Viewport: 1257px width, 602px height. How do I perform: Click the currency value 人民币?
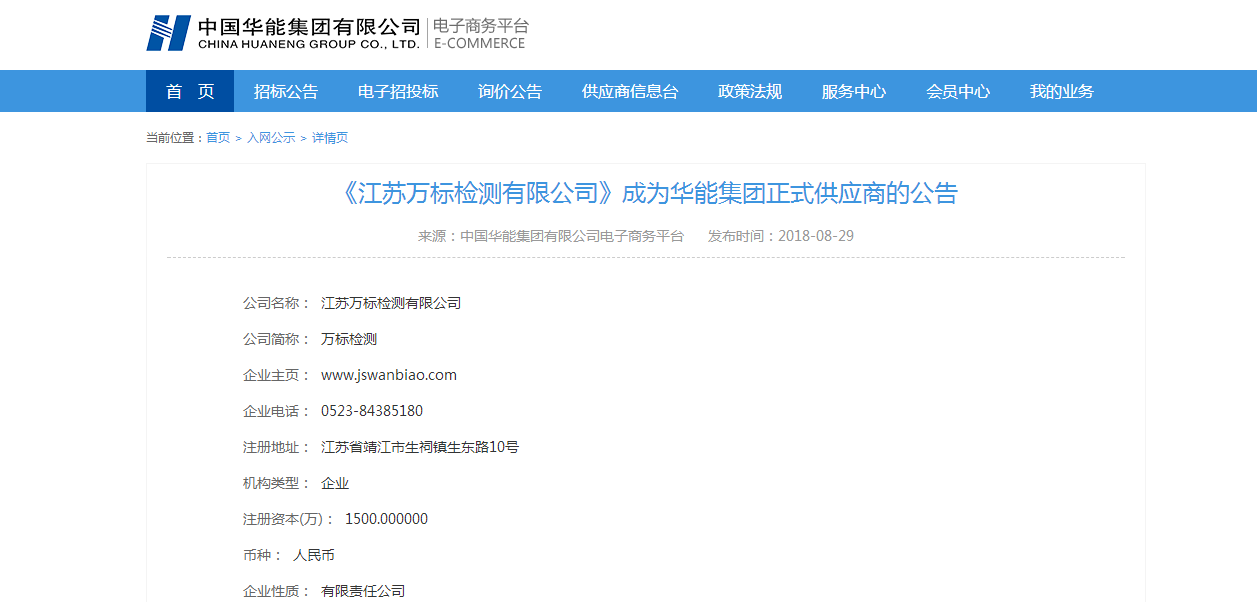[x=314, y=555]
